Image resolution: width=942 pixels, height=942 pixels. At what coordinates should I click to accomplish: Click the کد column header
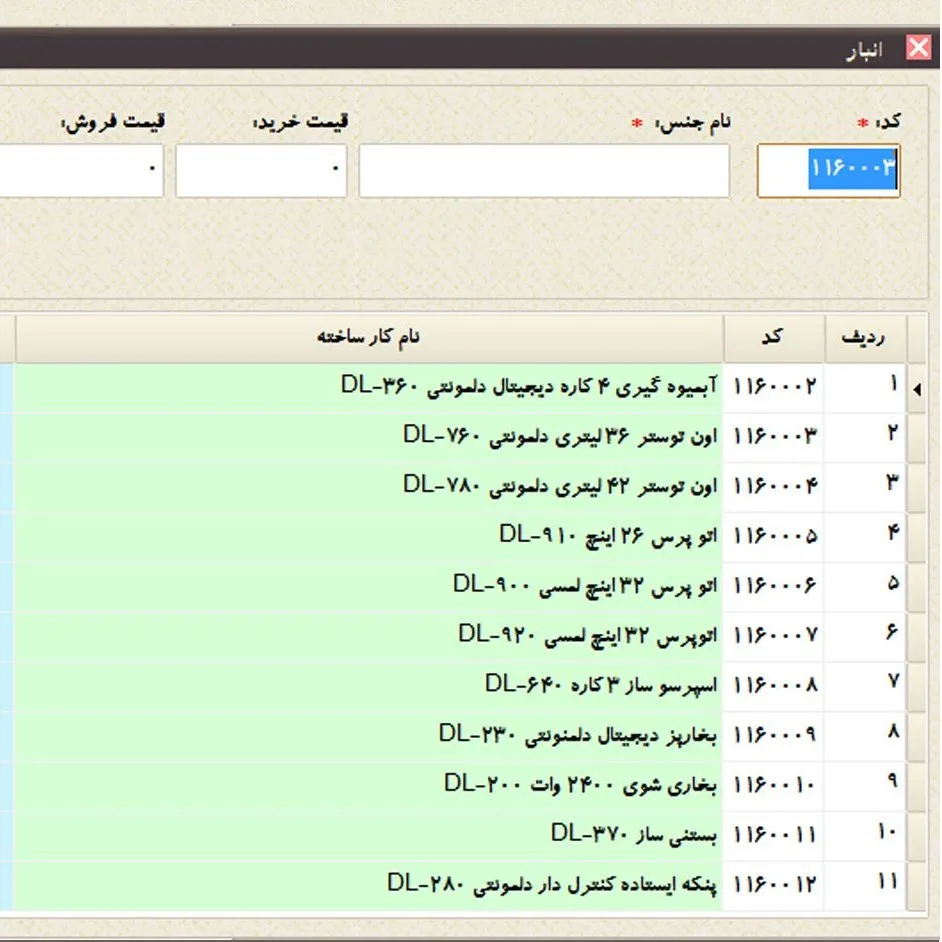tap(772, 338)
